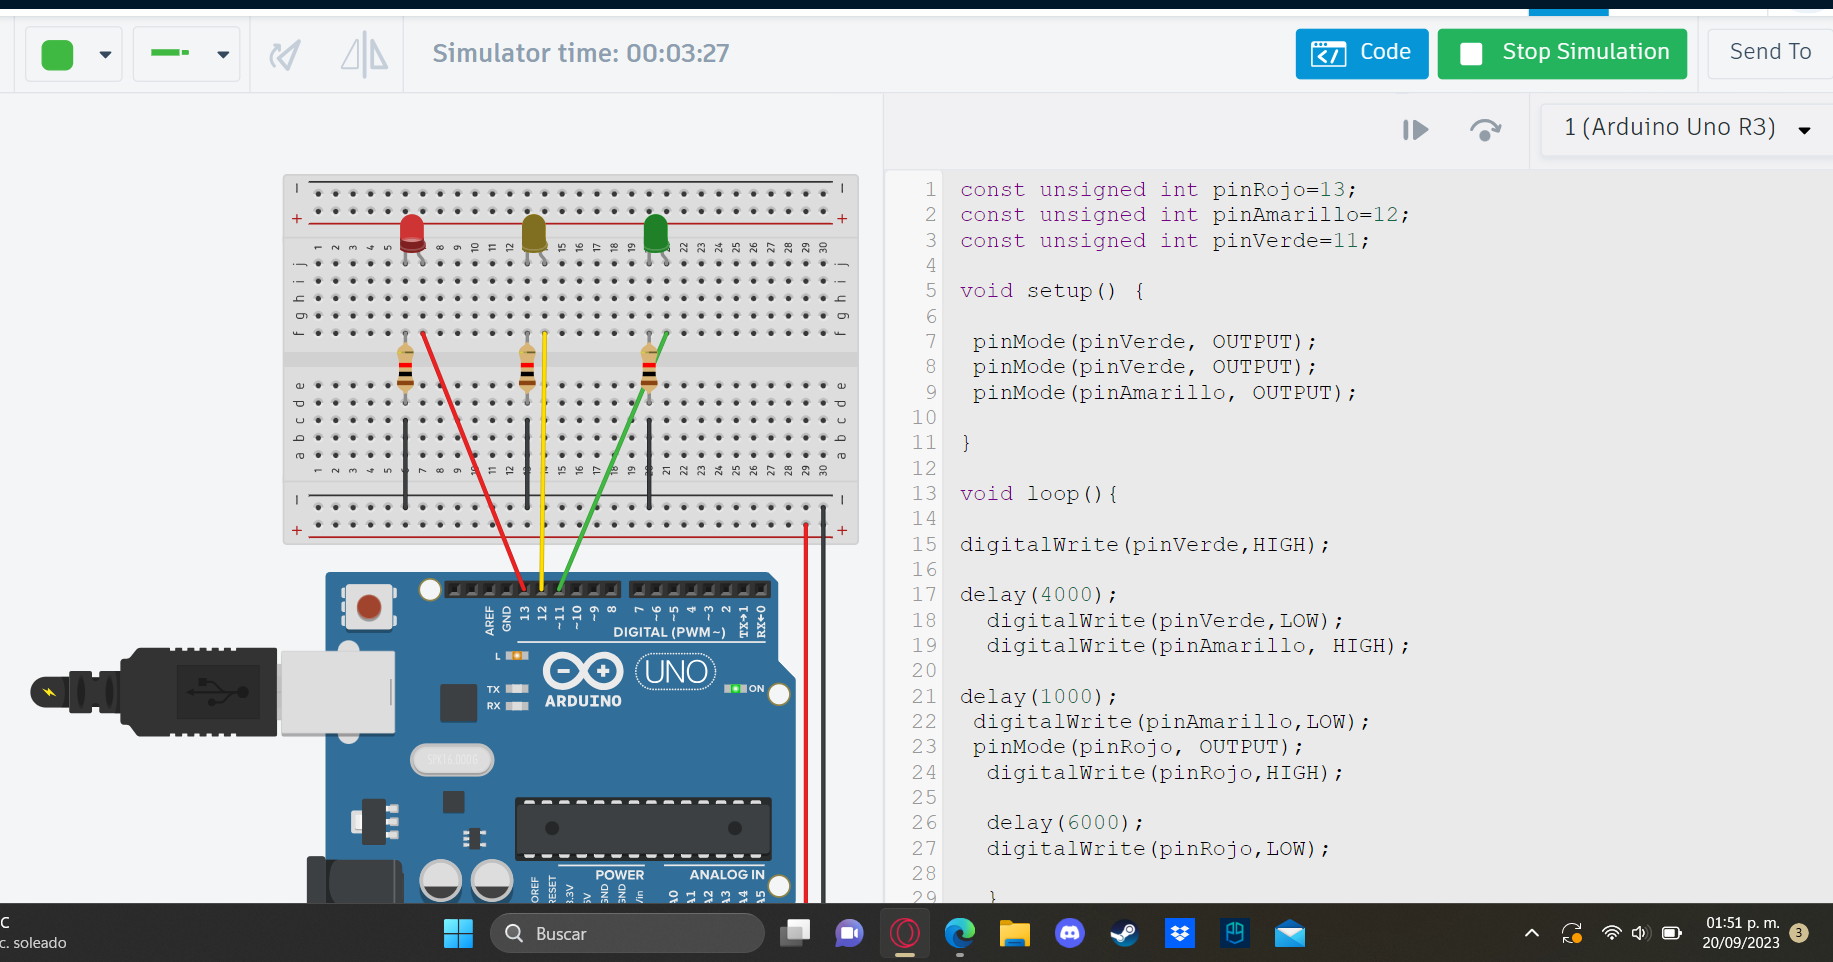
Task: Click the green wire color swatch
Action: [58, 55]
